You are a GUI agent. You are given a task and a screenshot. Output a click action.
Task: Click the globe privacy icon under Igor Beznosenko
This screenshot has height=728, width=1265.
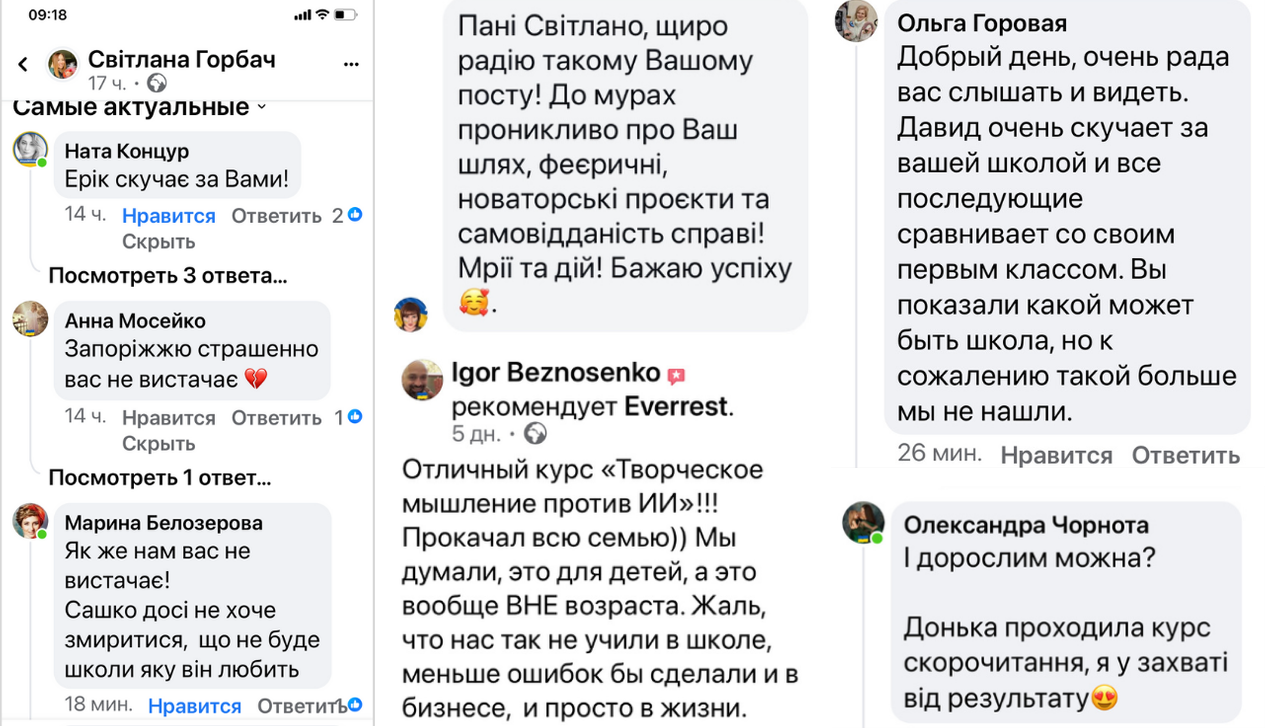pos(536,434)
